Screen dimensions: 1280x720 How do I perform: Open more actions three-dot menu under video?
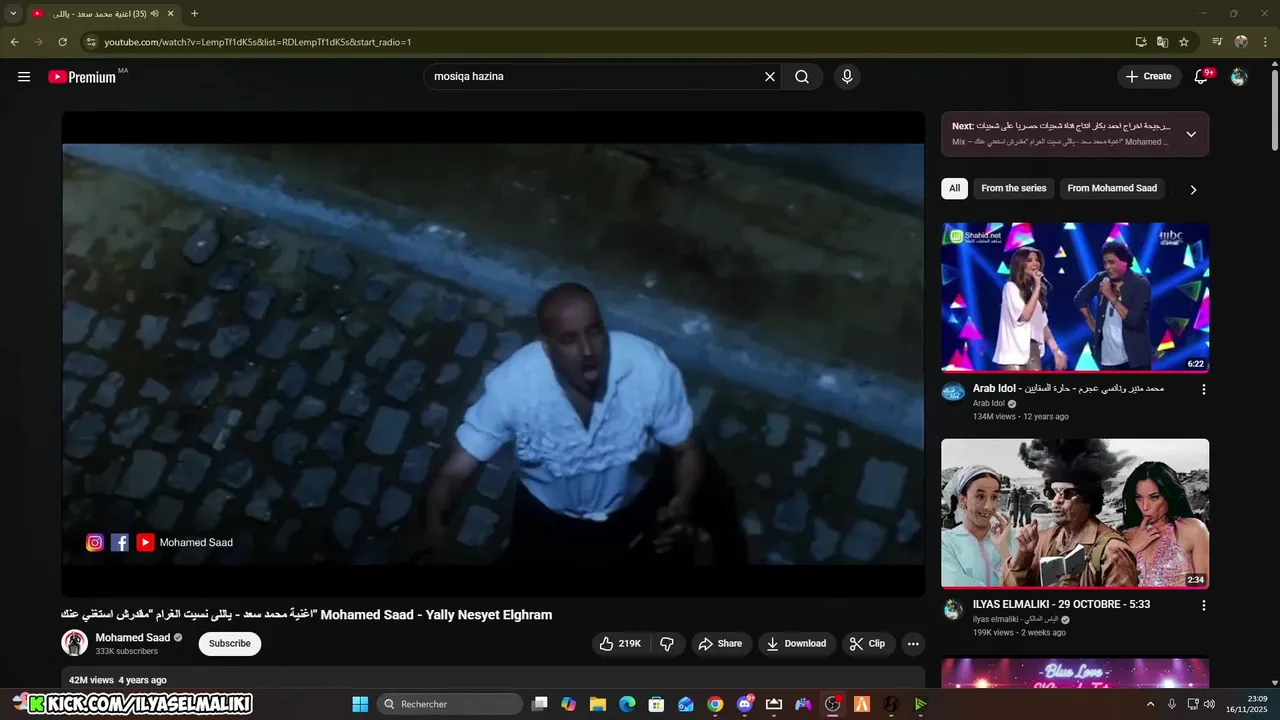pyautogui.click(x=913, y=644)
